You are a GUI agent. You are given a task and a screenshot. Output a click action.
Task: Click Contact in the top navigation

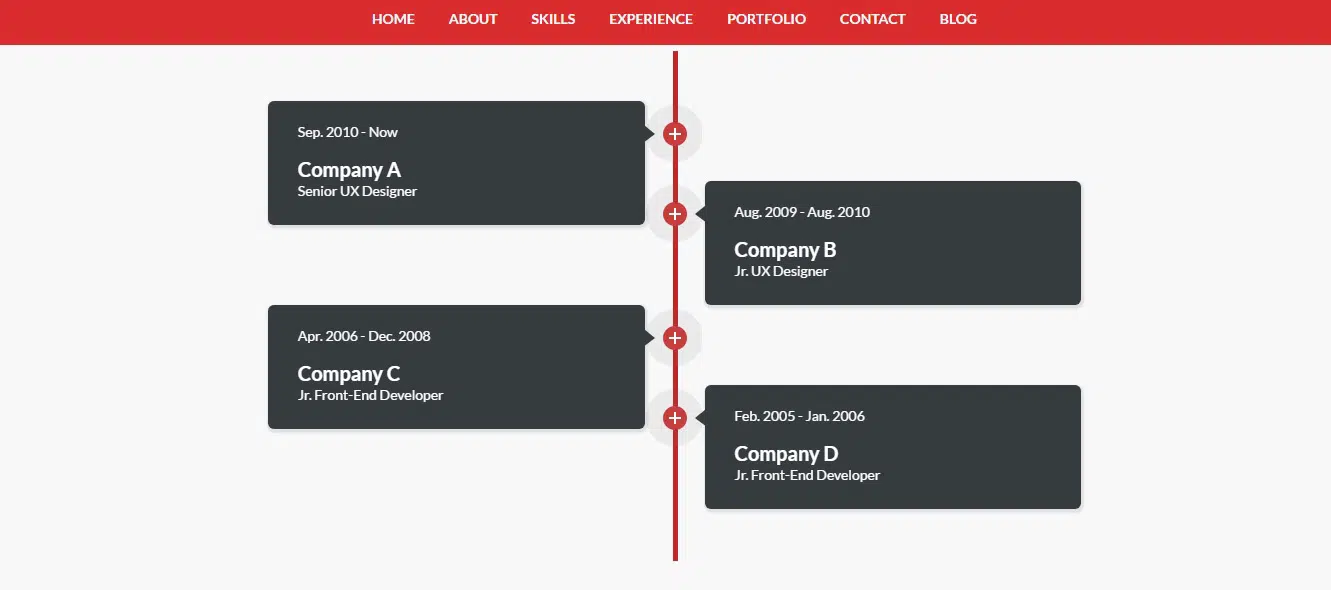(x=872, y=19)
